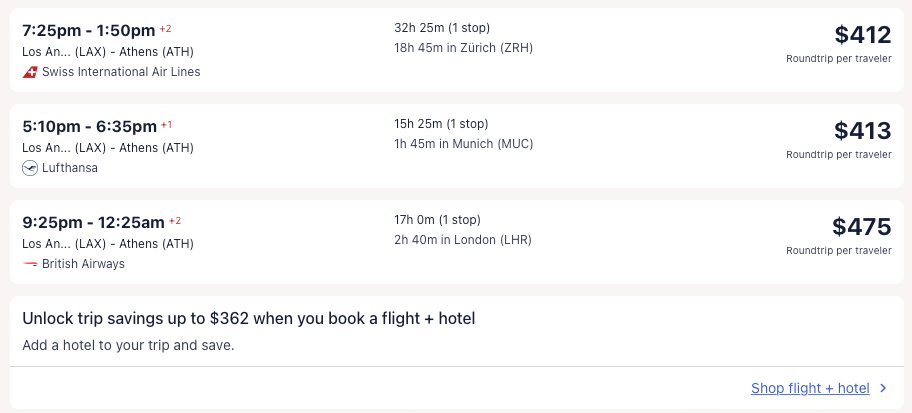Click the British Airways ribbon logo
Viewport: 912px width, 413px height.
pos(30,264)
